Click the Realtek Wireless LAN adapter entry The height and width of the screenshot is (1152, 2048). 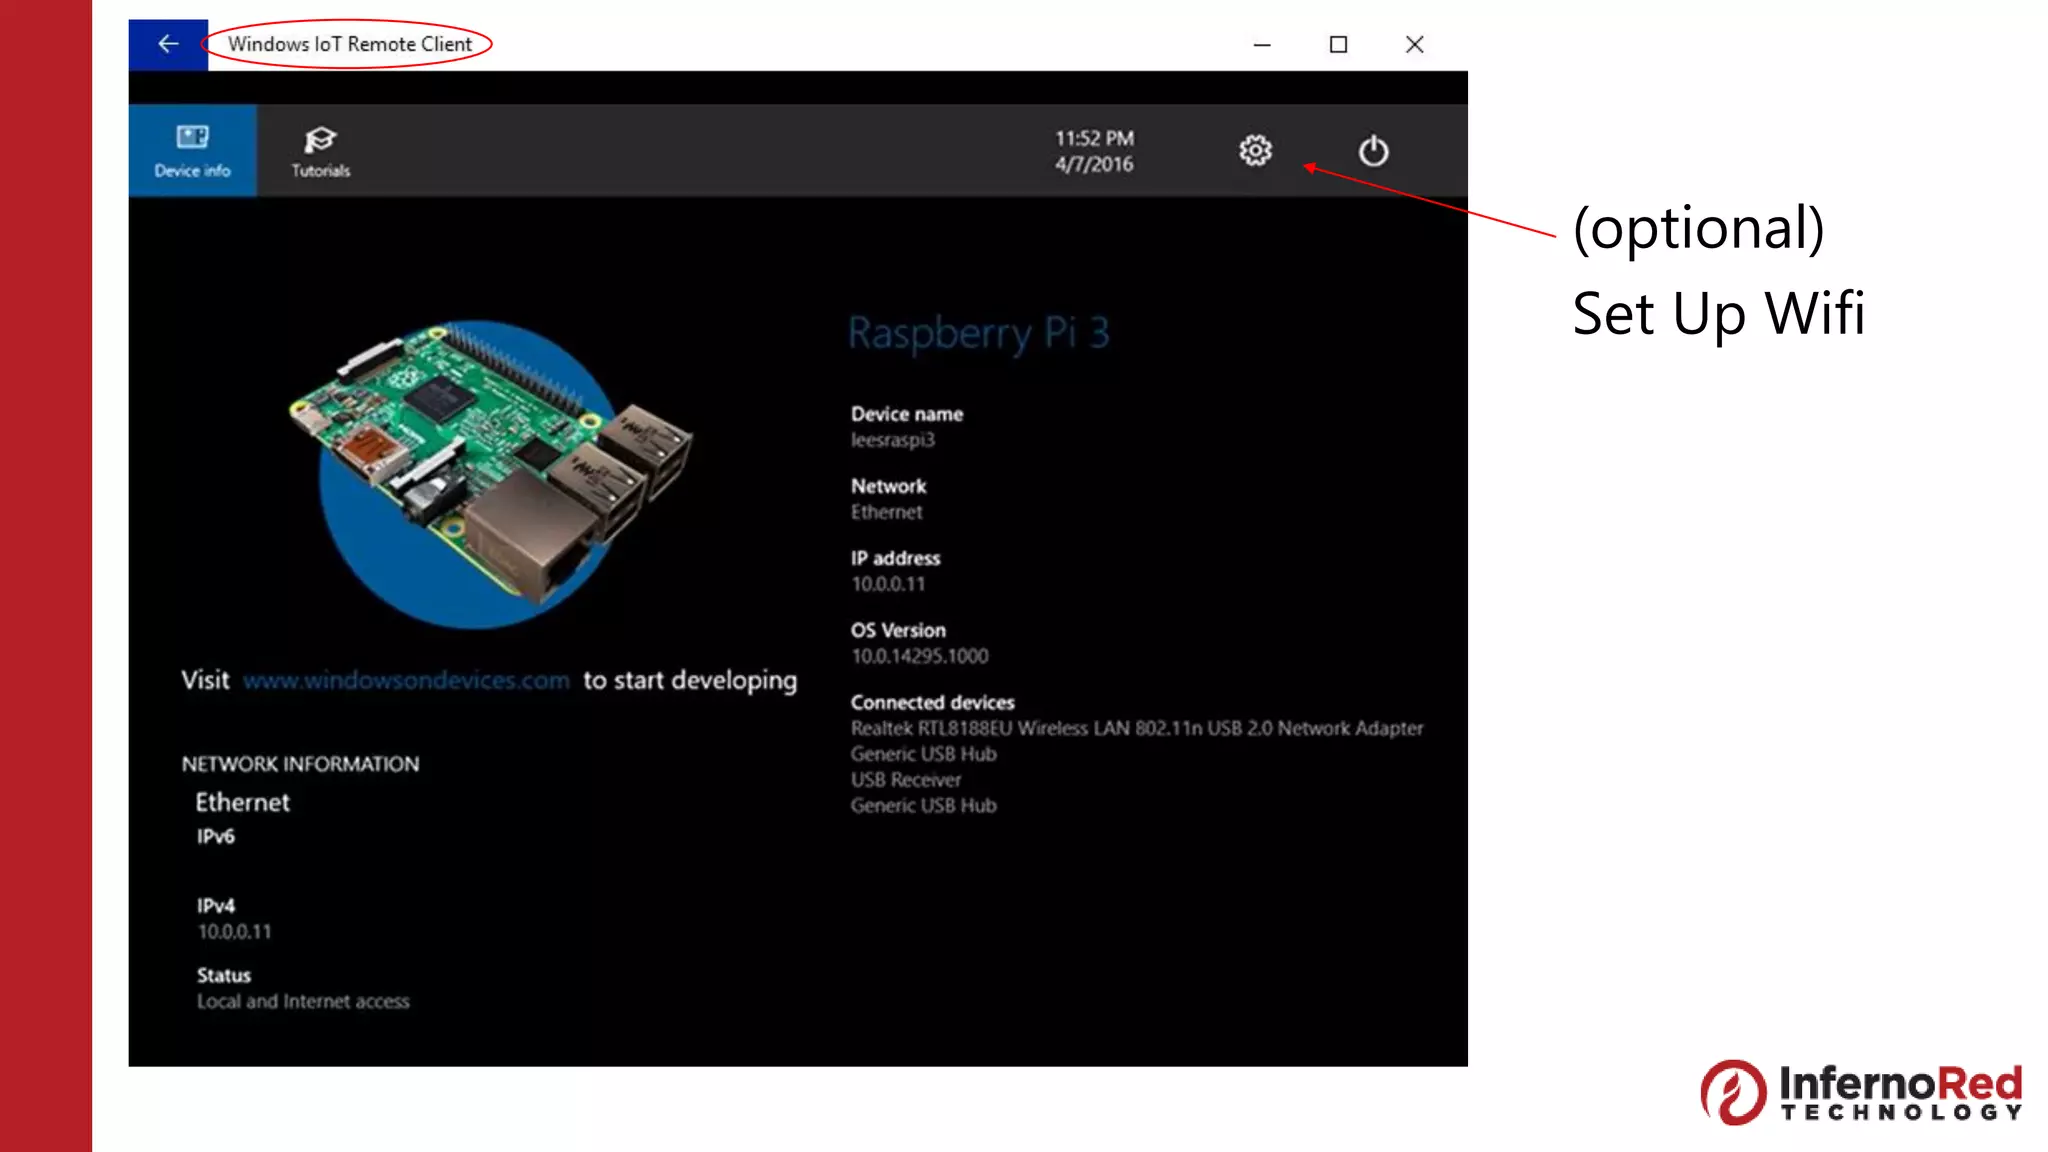(x=1136, y=728)
